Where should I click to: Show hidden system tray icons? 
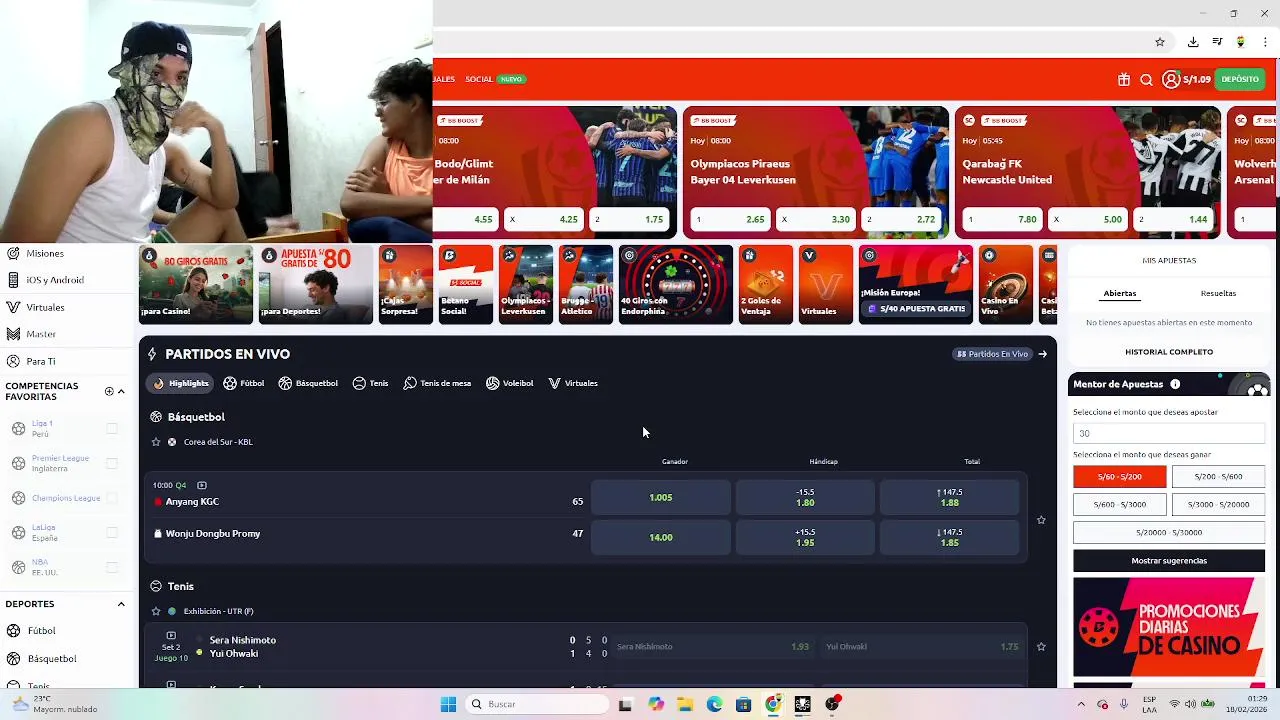(1081, 704)
